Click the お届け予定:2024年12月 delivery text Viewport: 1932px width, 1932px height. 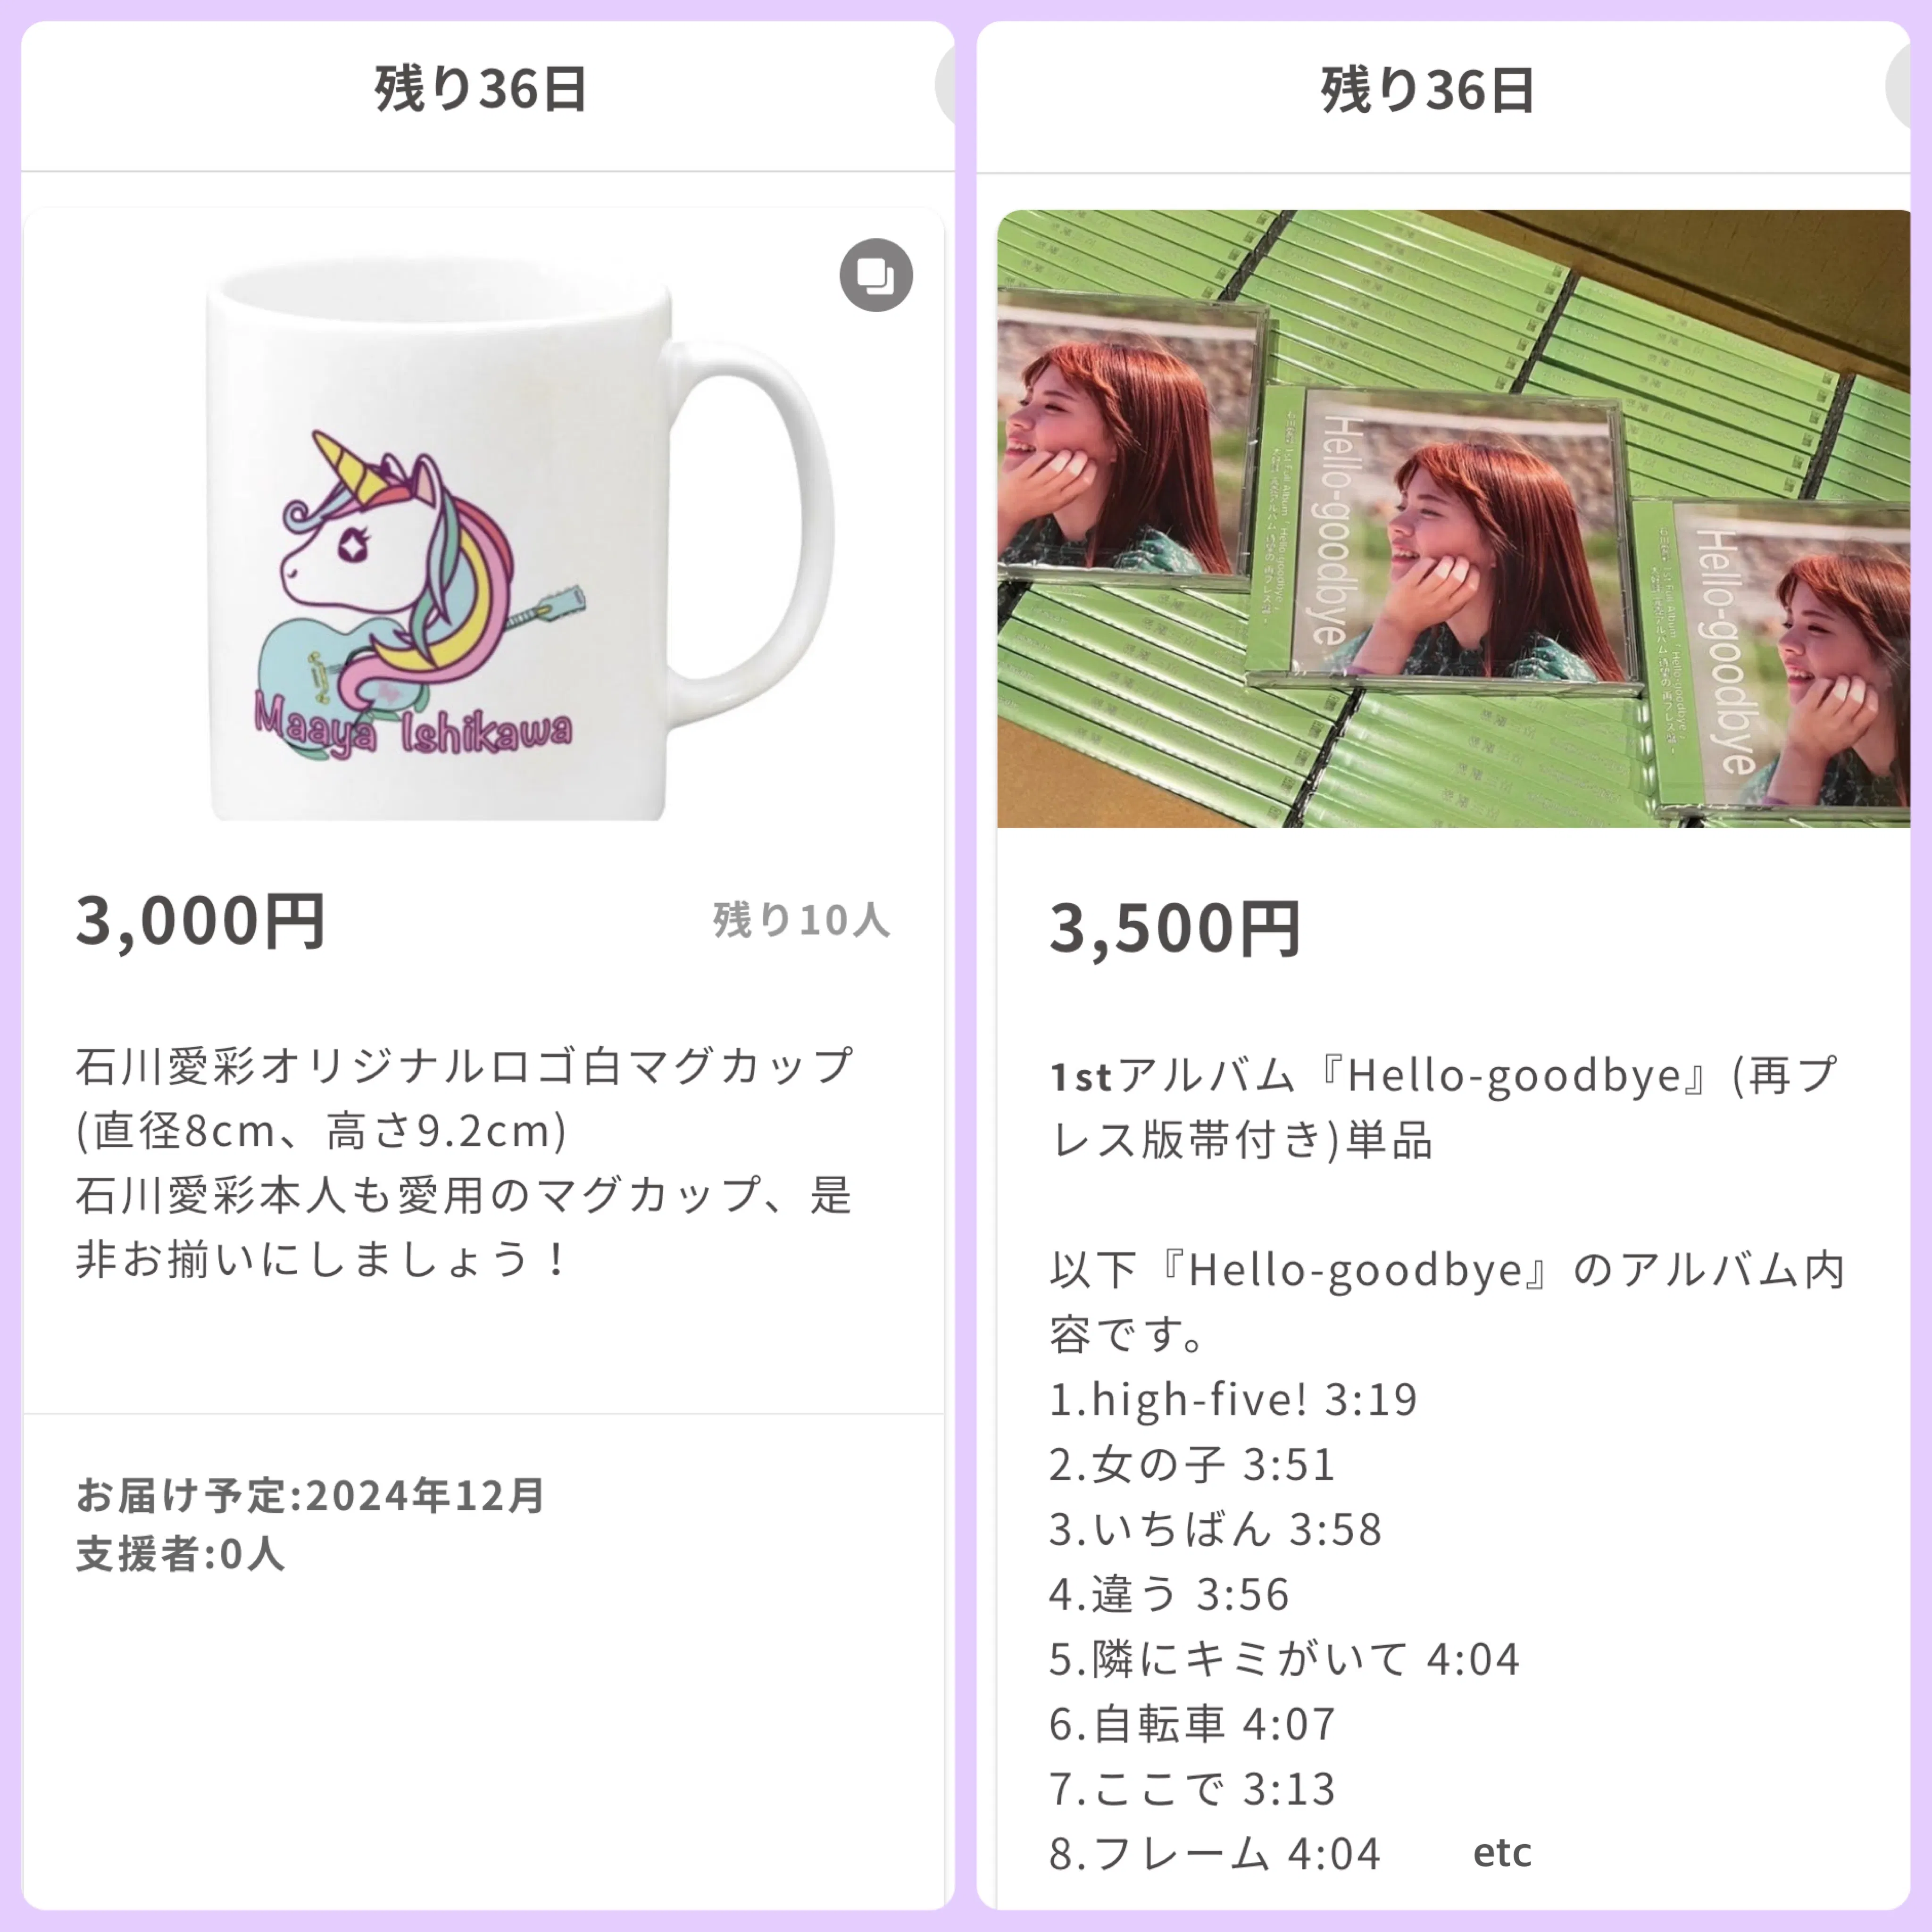[x=310, y=1496]
